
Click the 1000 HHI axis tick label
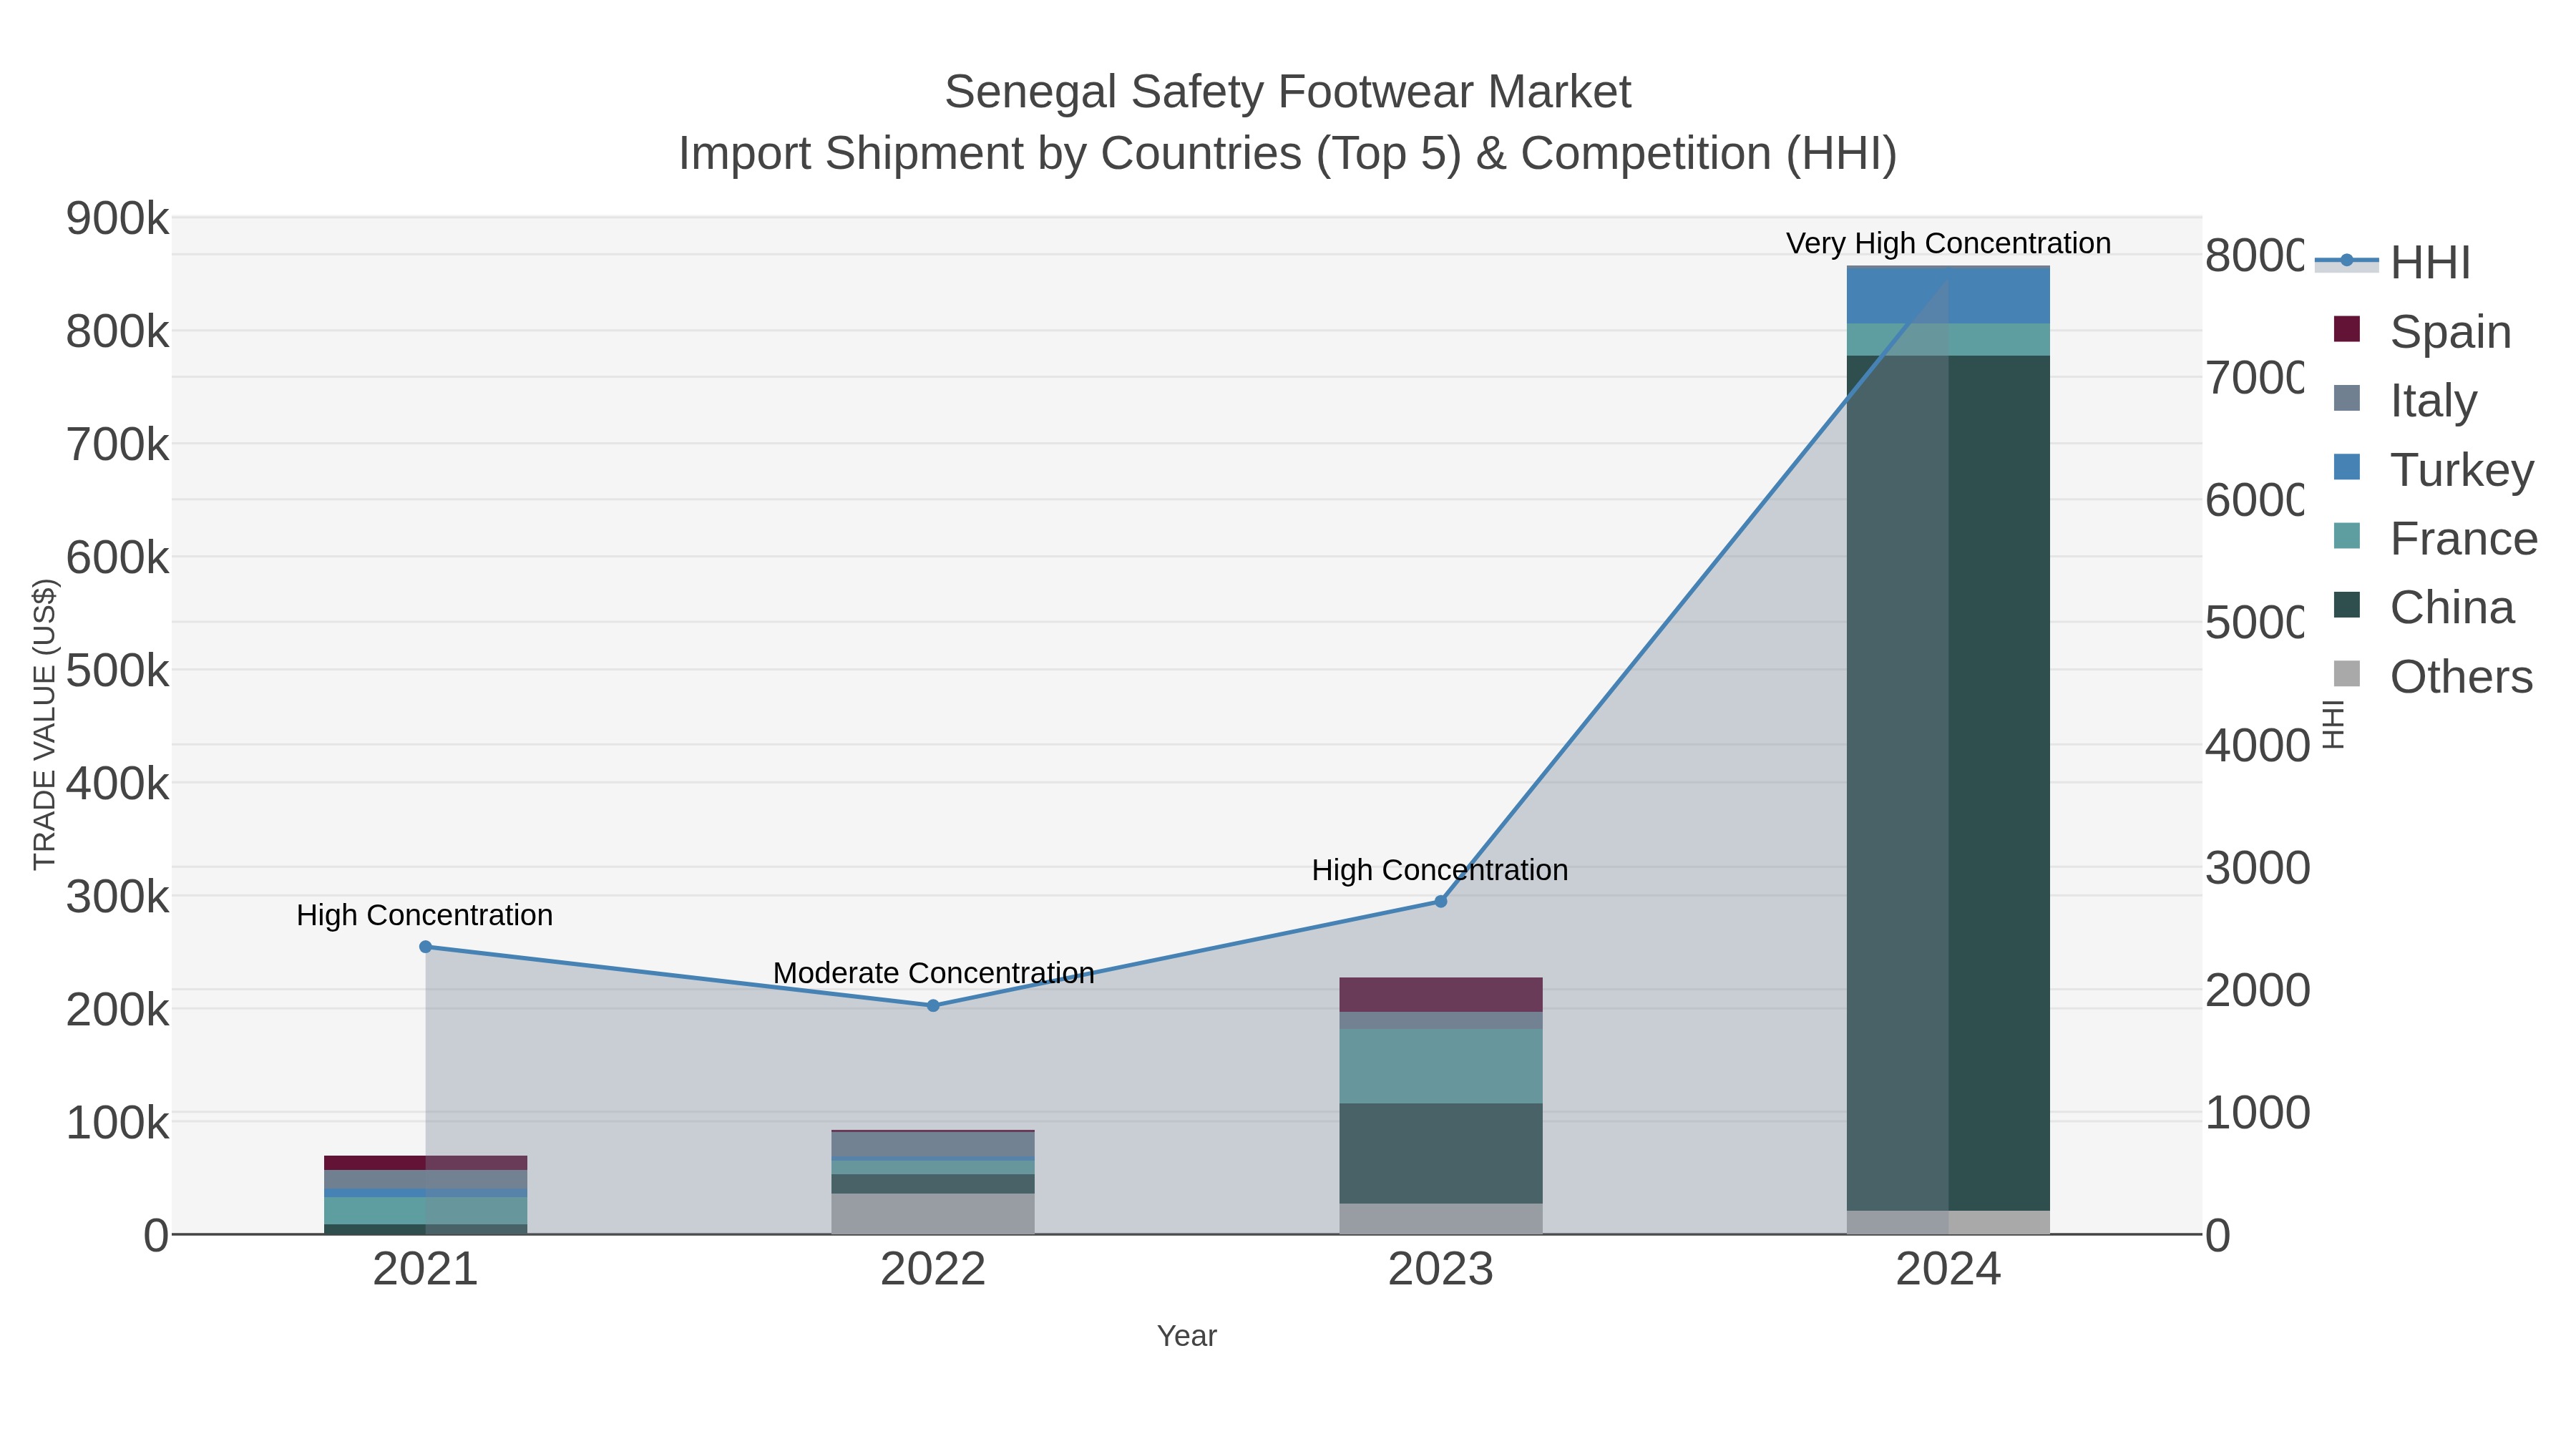[2257, 1112]
